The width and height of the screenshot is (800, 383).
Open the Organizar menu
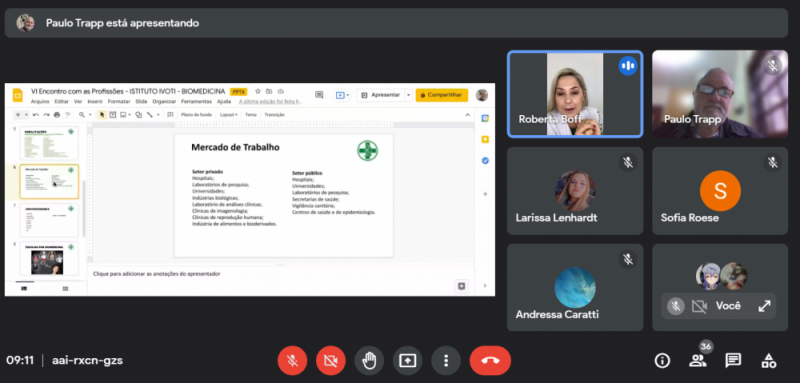[x=164, y=101]
